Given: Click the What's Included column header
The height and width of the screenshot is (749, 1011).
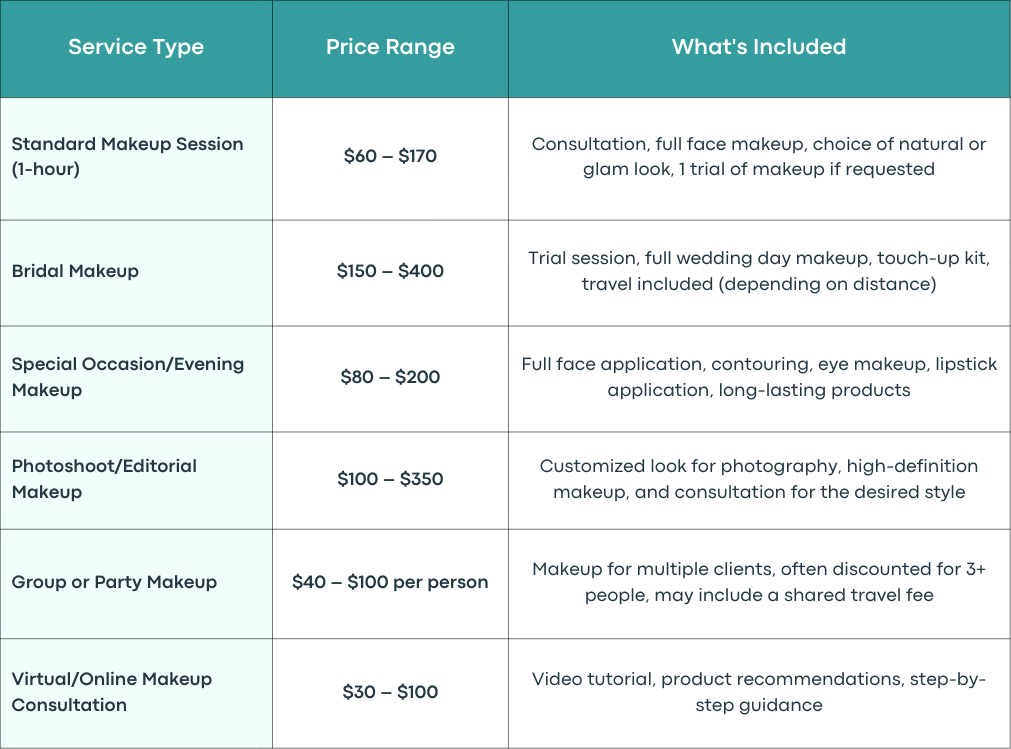Looking at the screenshot, I should [759, 48].
